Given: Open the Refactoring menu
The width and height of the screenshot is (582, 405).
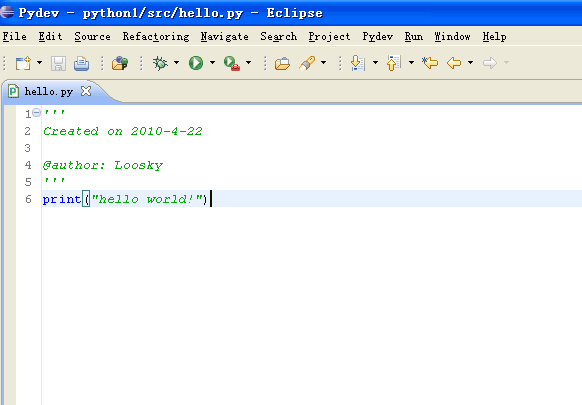Looking at the screenshot, I should coord(156,36).
